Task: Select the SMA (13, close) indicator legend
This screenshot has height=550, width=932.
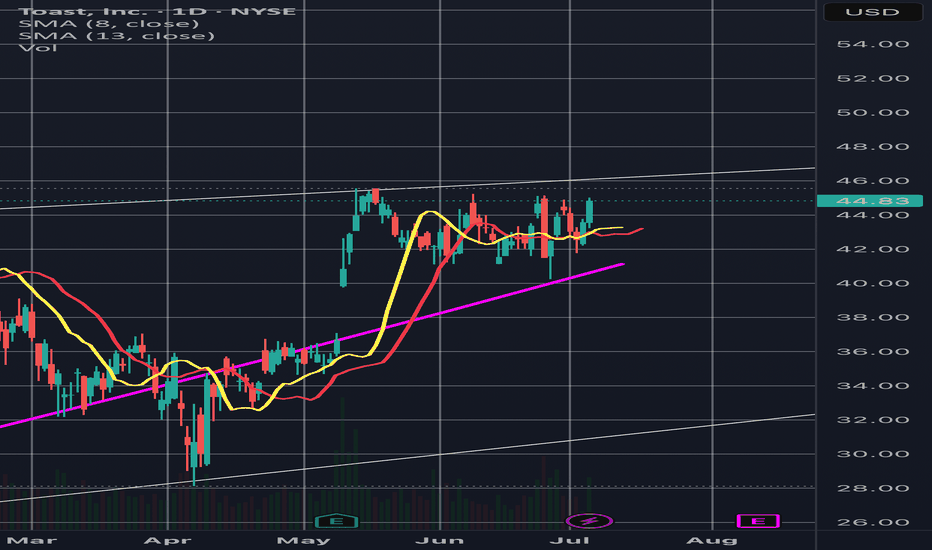Action: click(x=116, y=36)
